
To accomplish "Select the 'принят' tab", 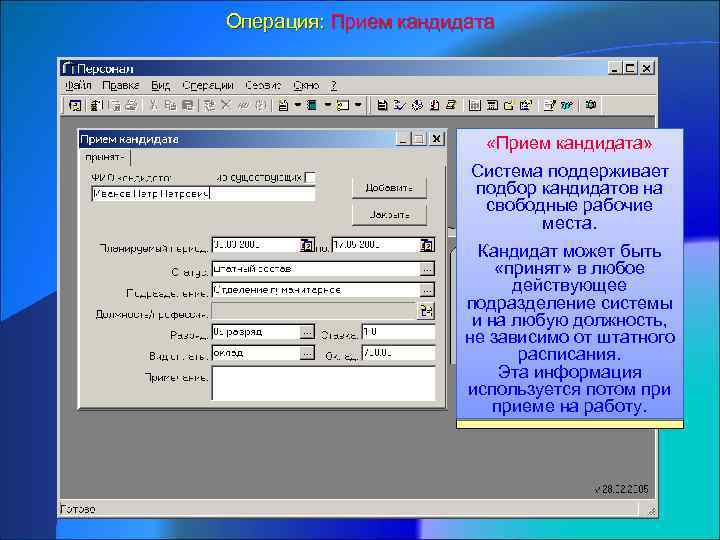I will pyautogui.click(x=105, y=158).
